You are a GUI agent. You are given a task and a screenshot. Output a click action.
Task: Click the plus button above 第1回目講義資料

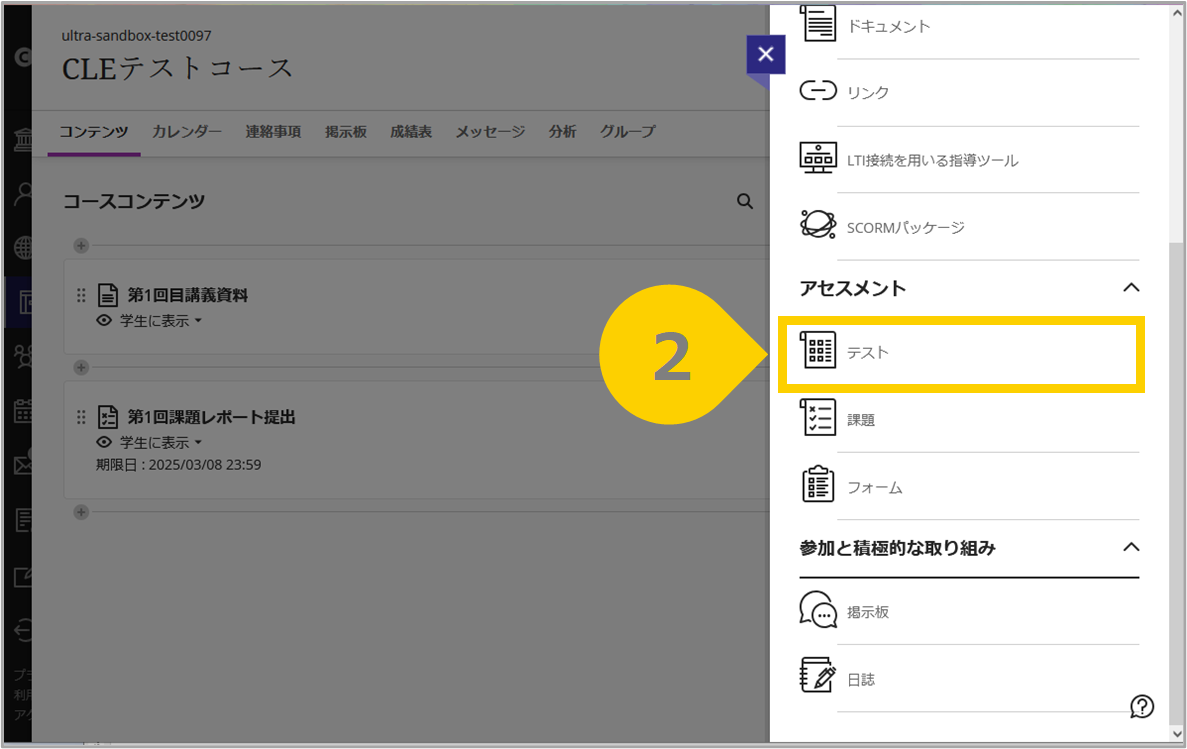click(x=81, y=245)
